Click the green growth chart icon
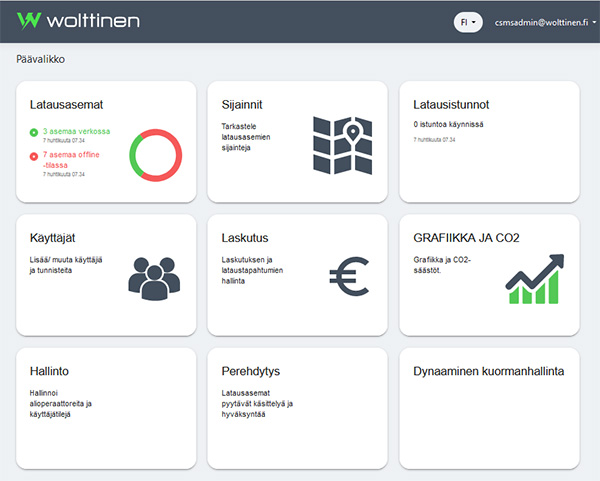This screenshot has width=600, height=481. [x=534, y=278]
